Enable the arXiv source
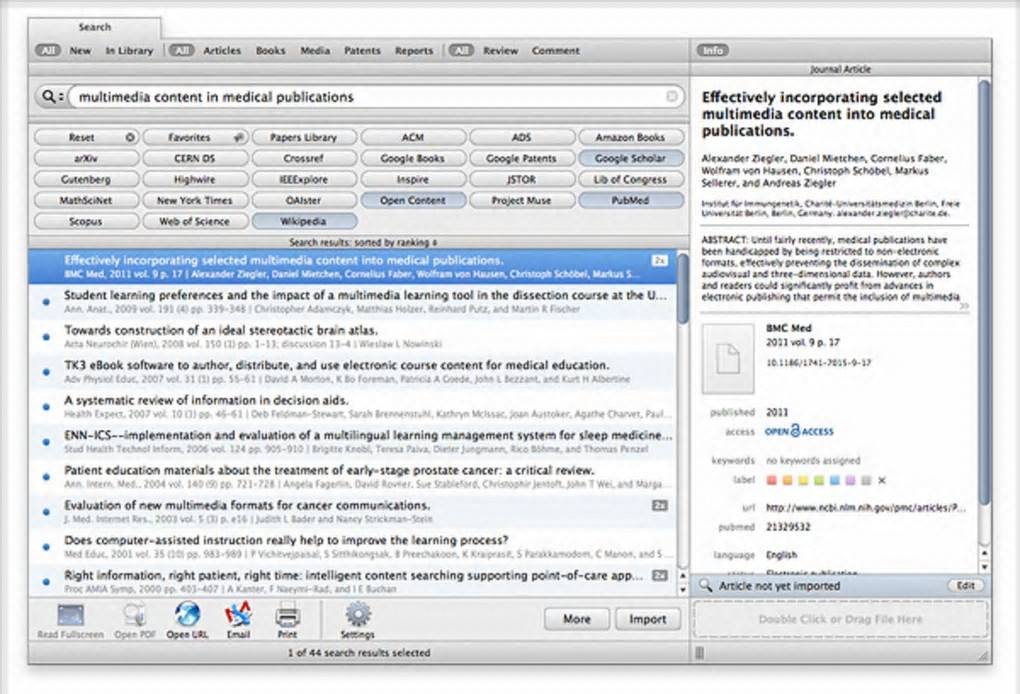This screenshot has width=1020, height=694. [86, 158]
